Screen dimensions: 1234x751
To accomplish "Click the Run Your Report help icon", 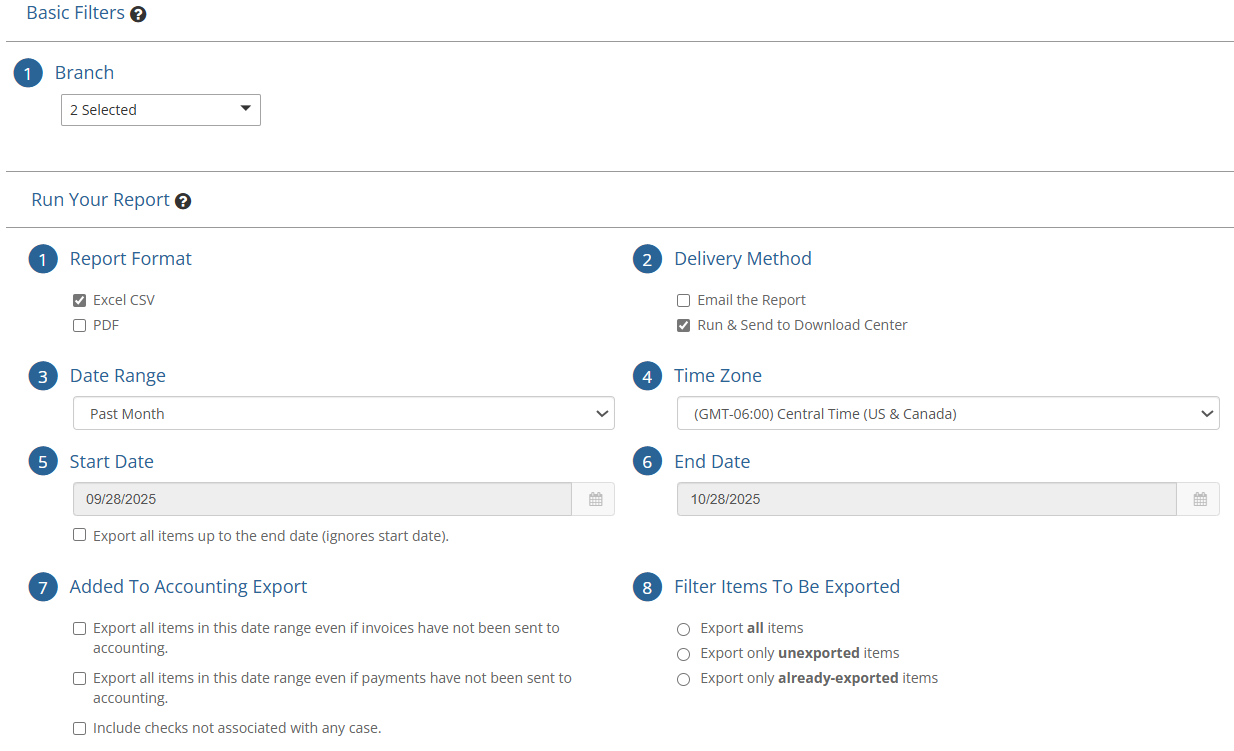I will pos(183,201).
